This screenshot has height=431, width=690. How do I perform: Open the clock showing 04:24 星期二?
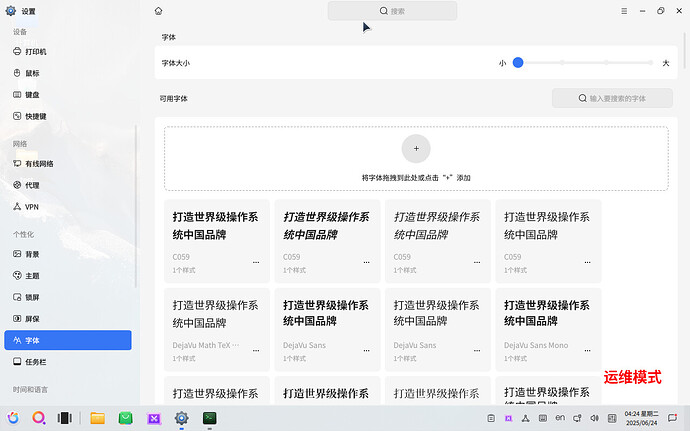tap(641, 418)
